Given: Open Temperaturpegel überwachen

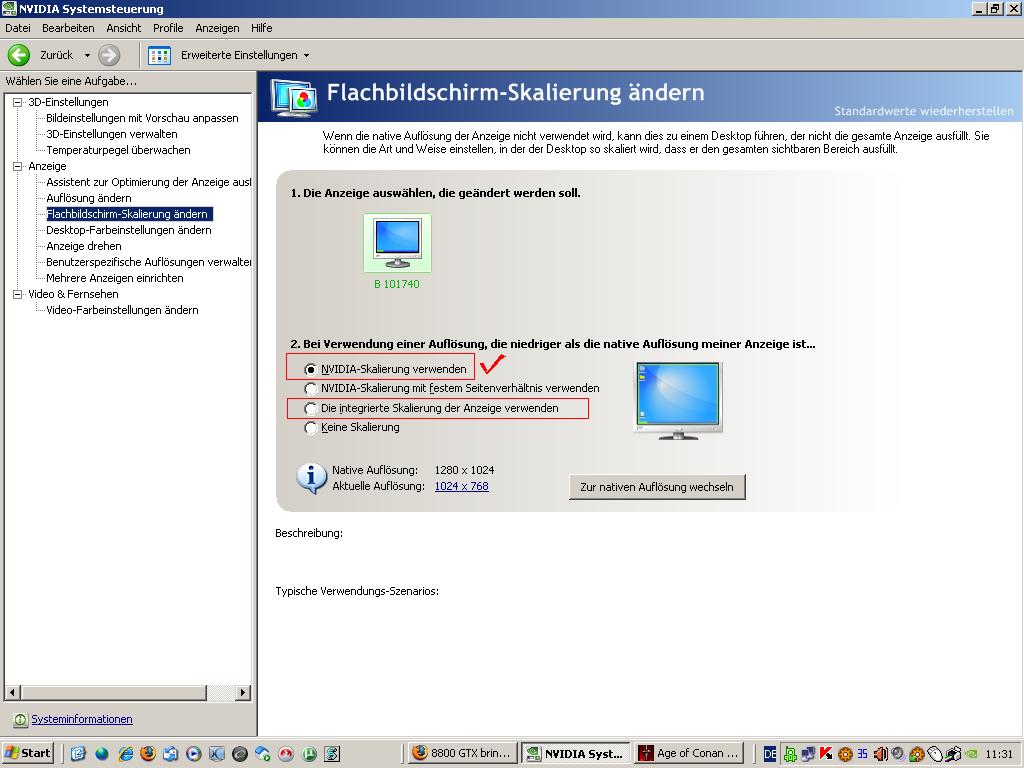Looking at the screenshot, I should pyautogui.click(x=118, y=150).
